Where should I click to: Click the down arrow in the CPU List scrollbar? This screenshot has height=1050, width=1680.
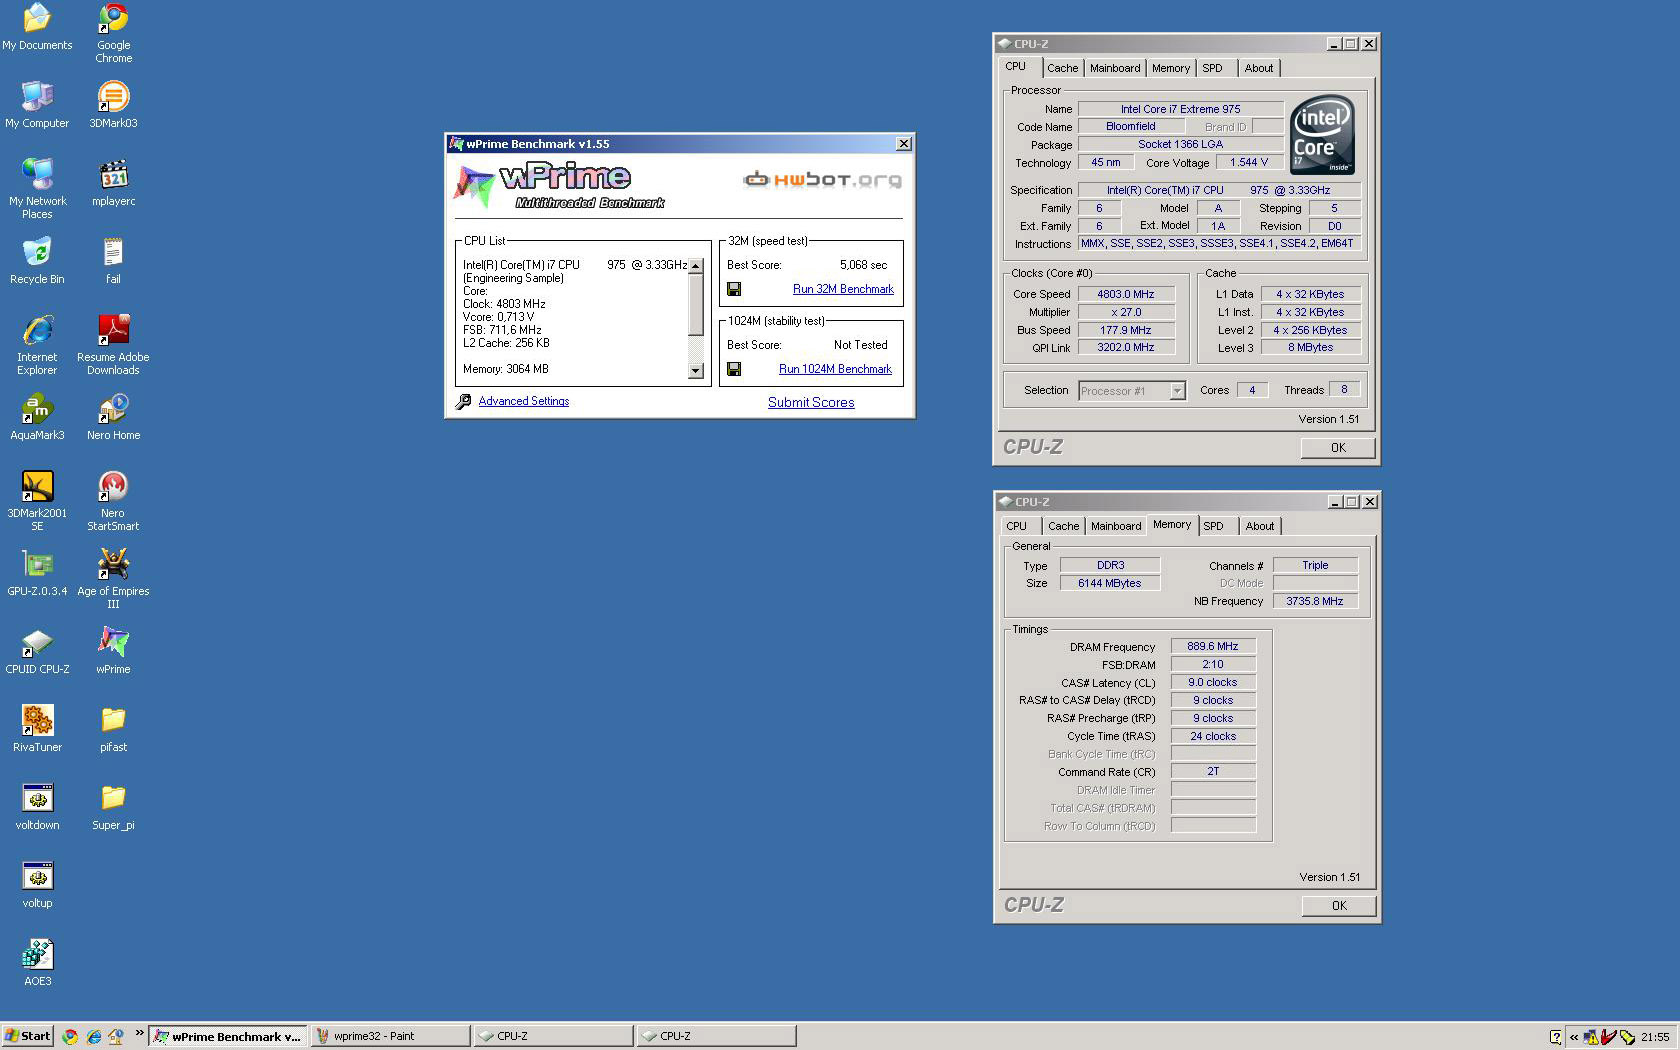click(696, 371)
